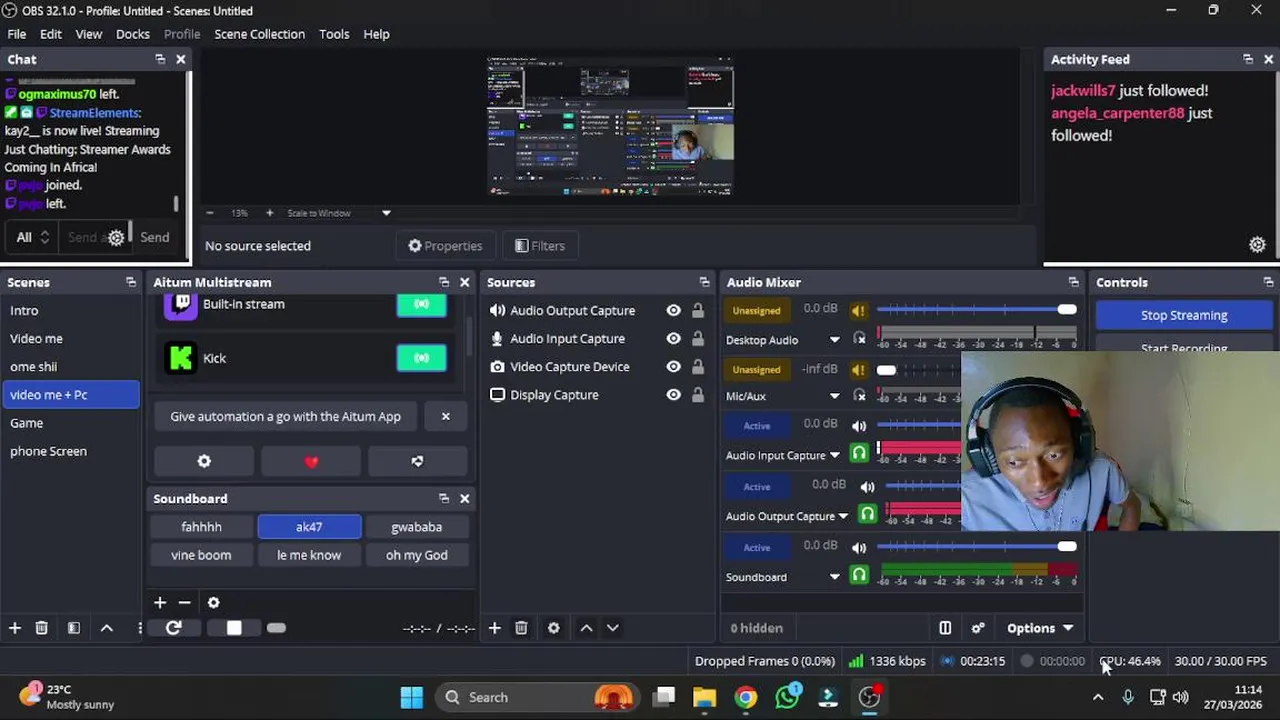Open the Scene Collection menu

(259, 34)
